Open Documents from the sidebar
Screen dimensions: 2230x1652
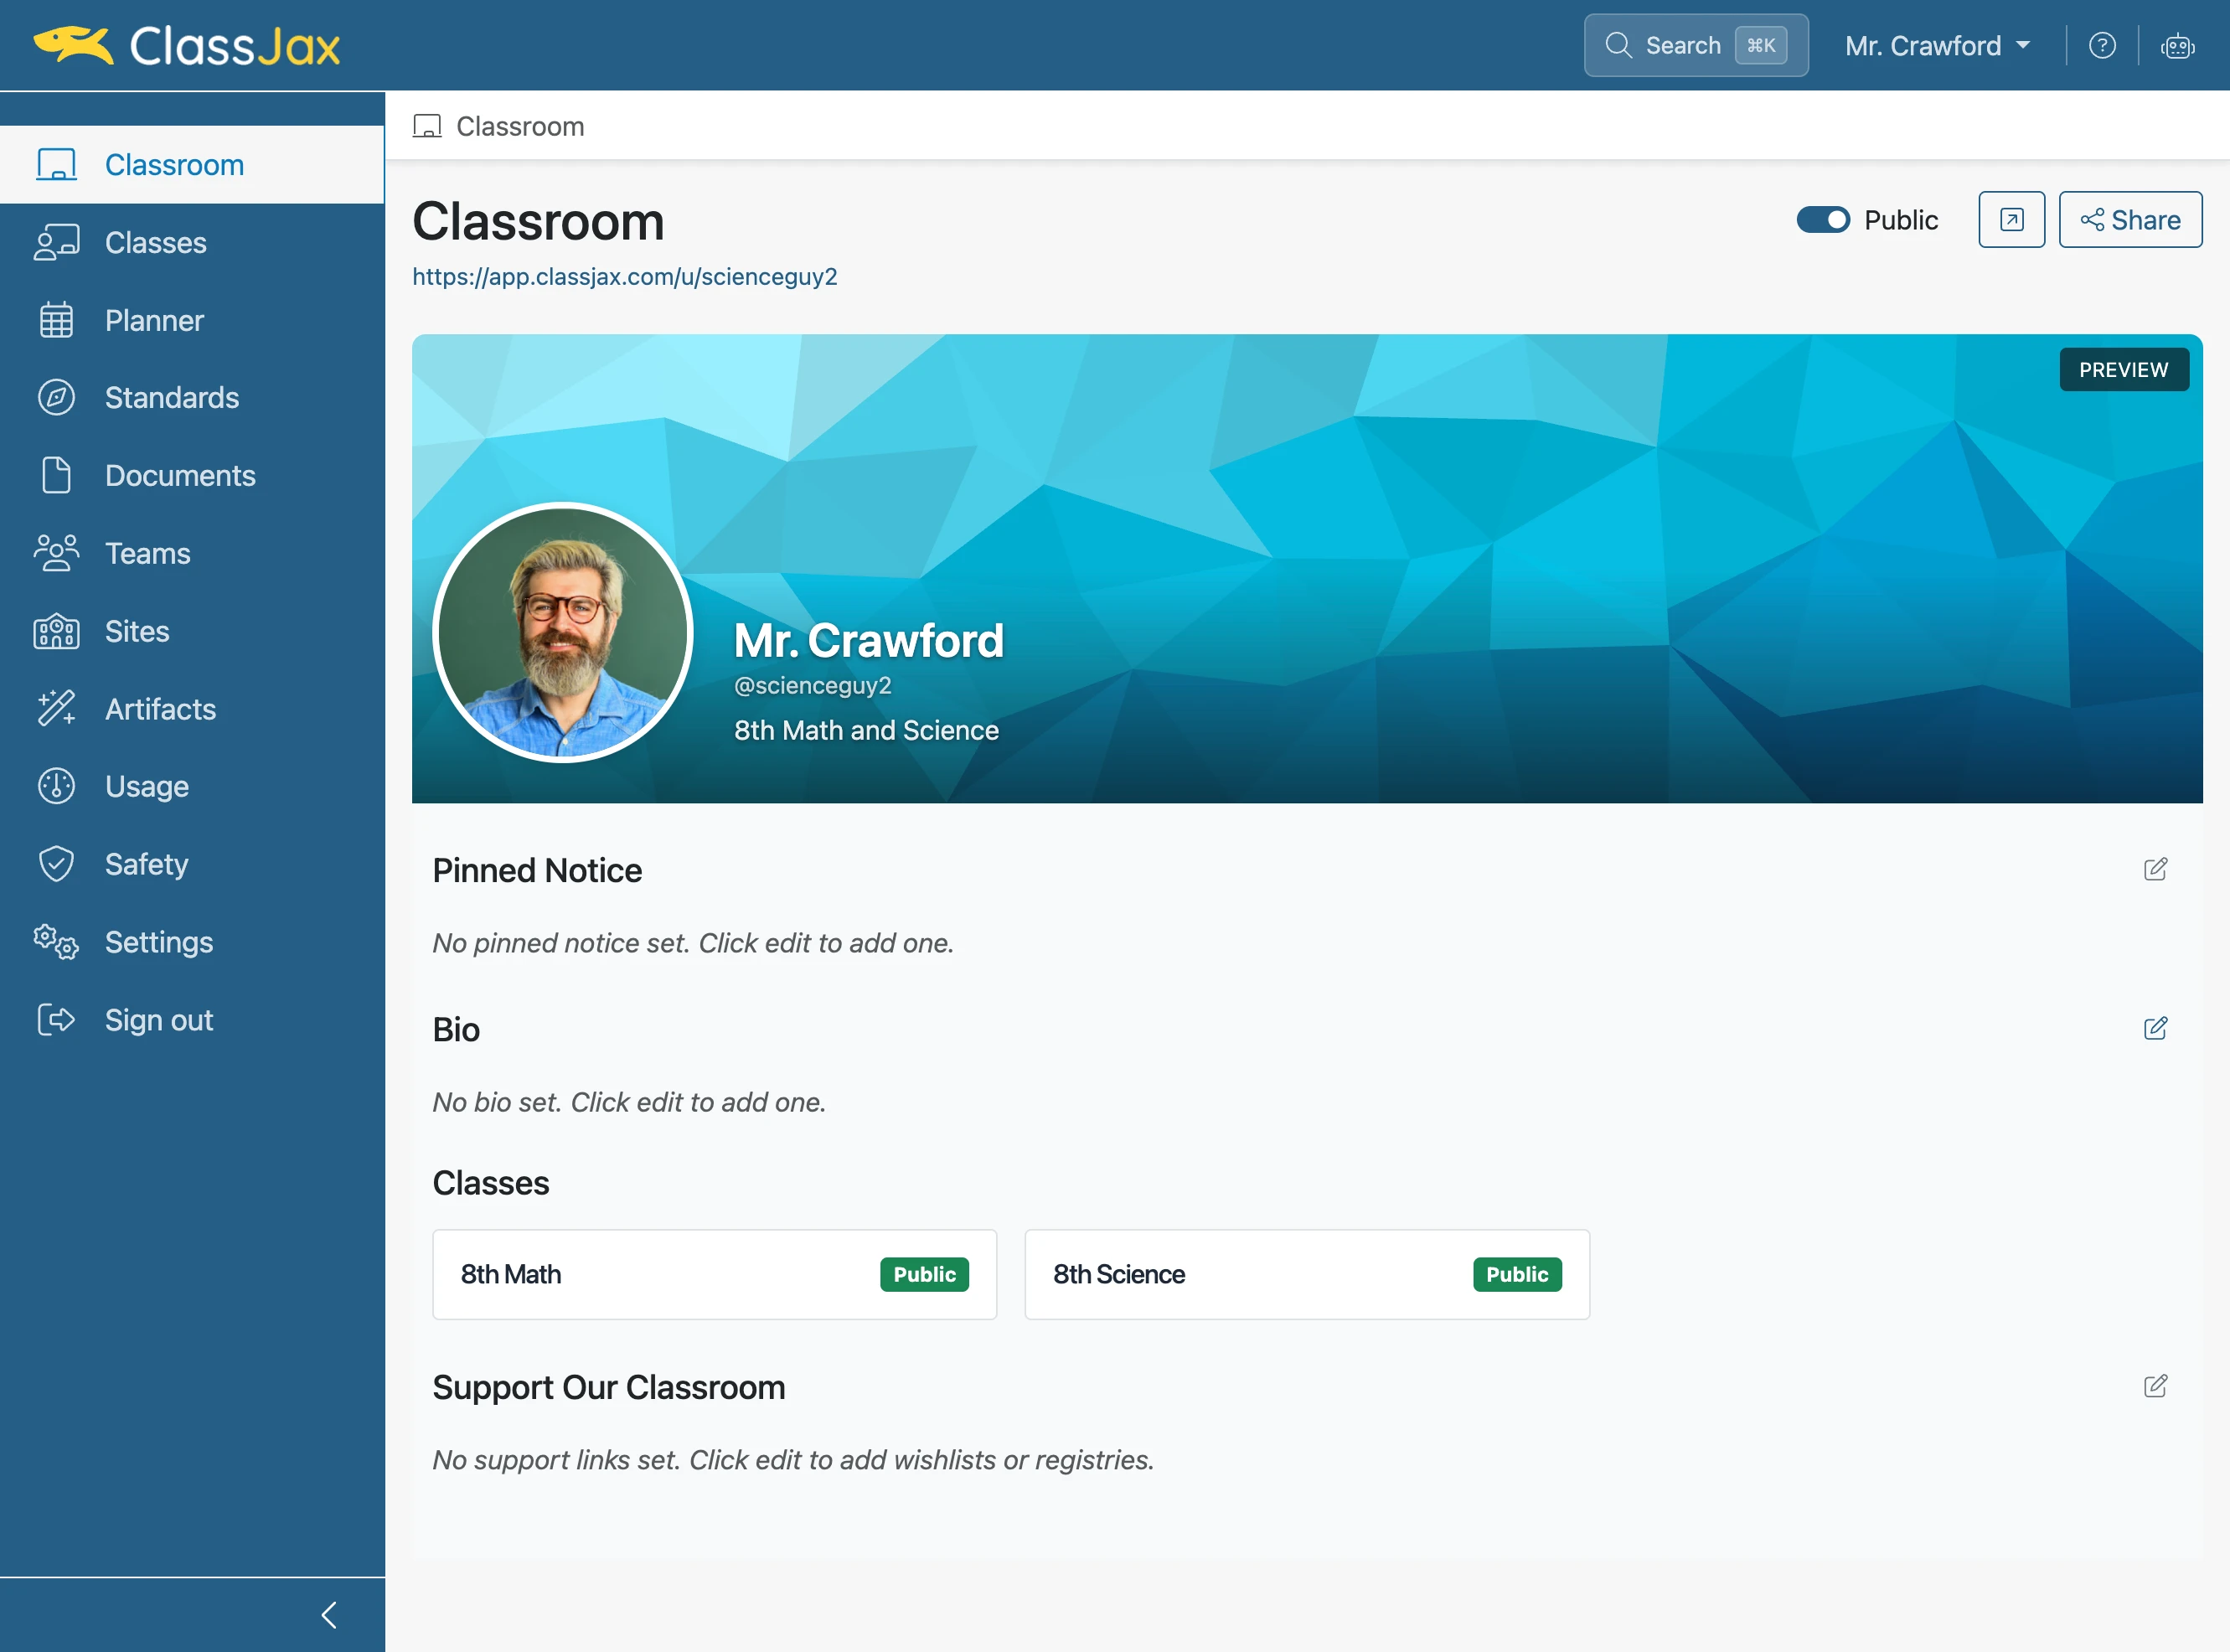click(192, 475)
